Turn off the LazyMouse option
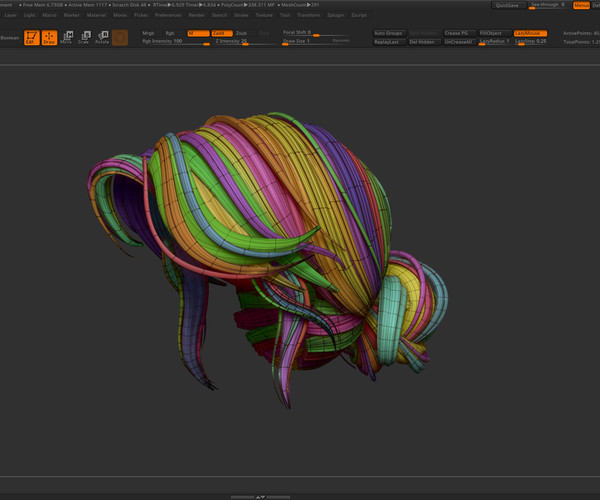 (530, 33)
